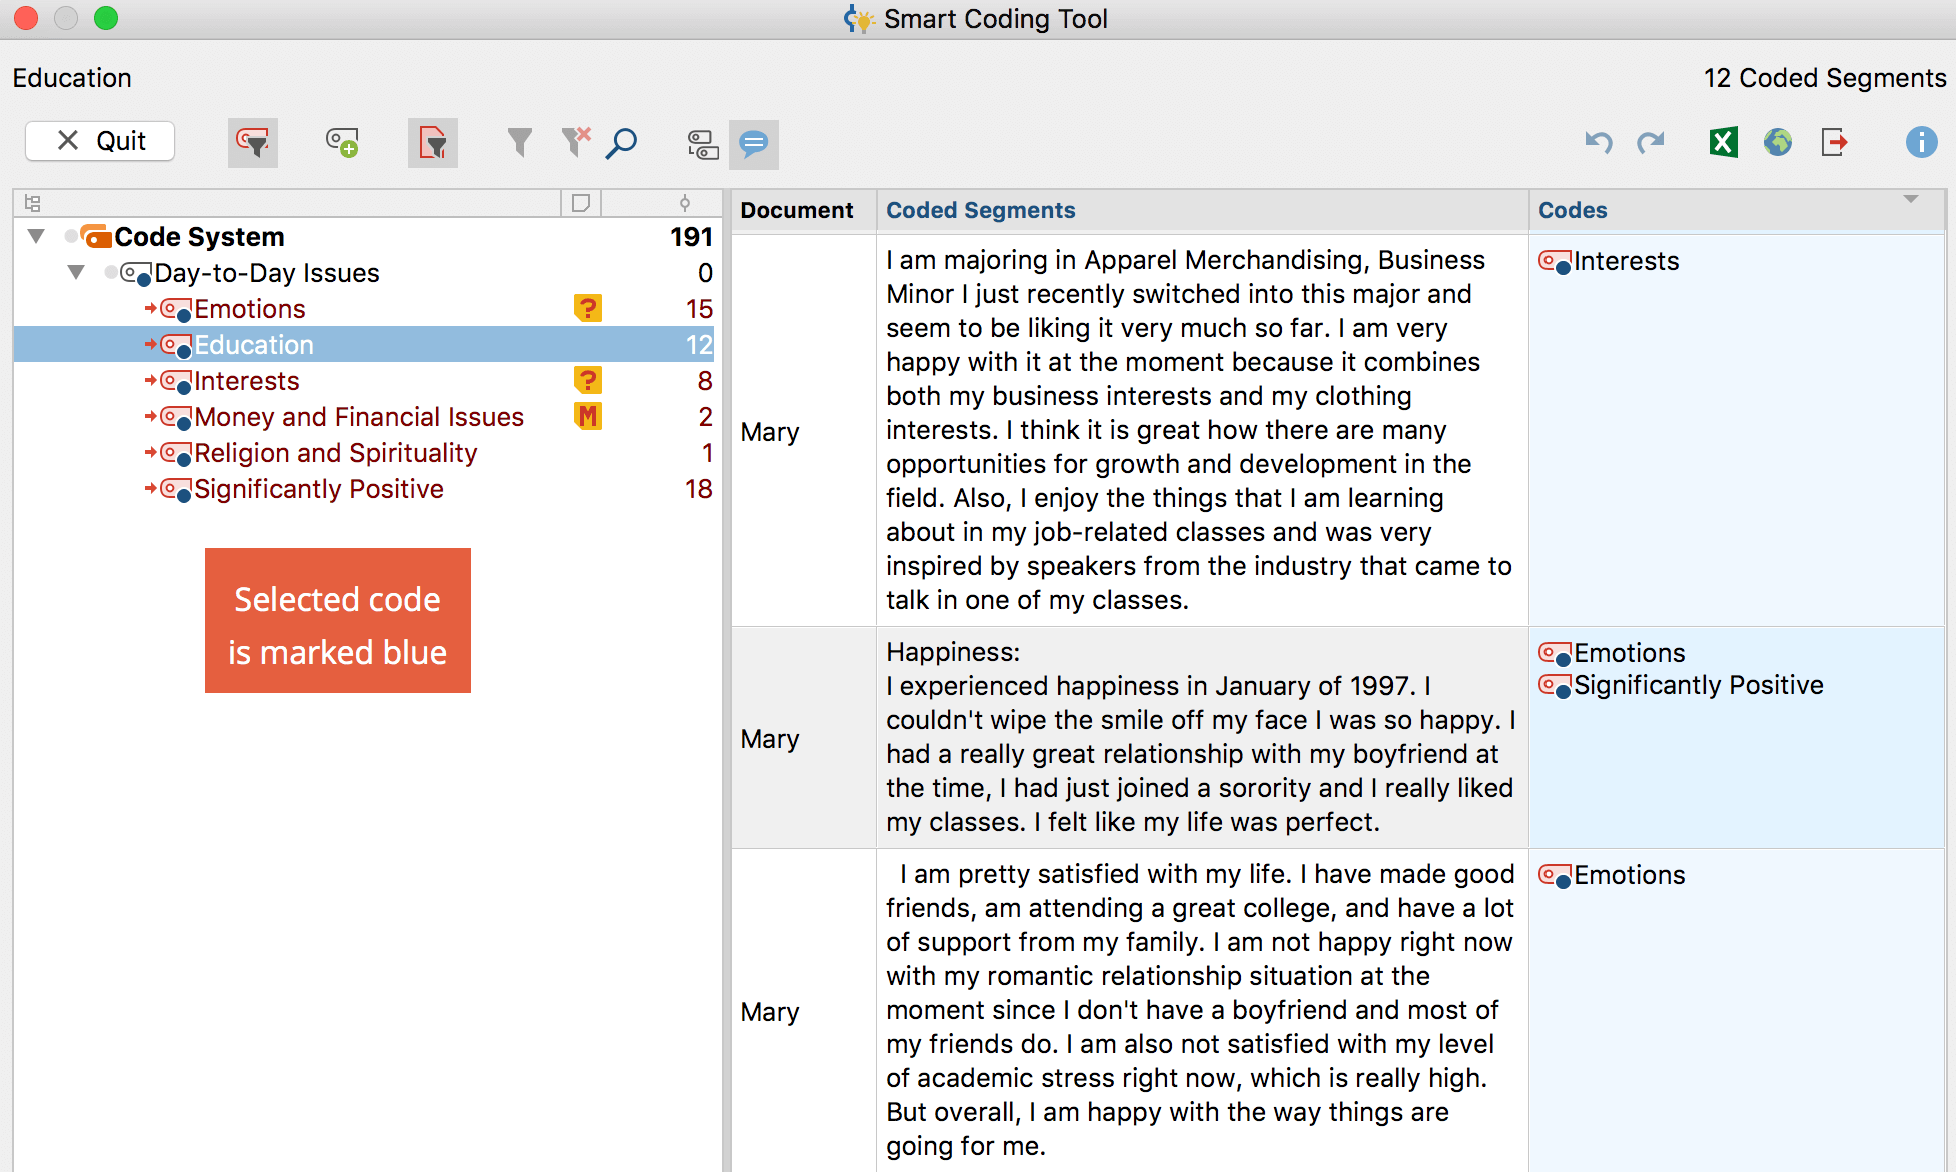Collapse the Day-to-Day Issues node
This screenshot has width=1956, height=1172.
76,273
